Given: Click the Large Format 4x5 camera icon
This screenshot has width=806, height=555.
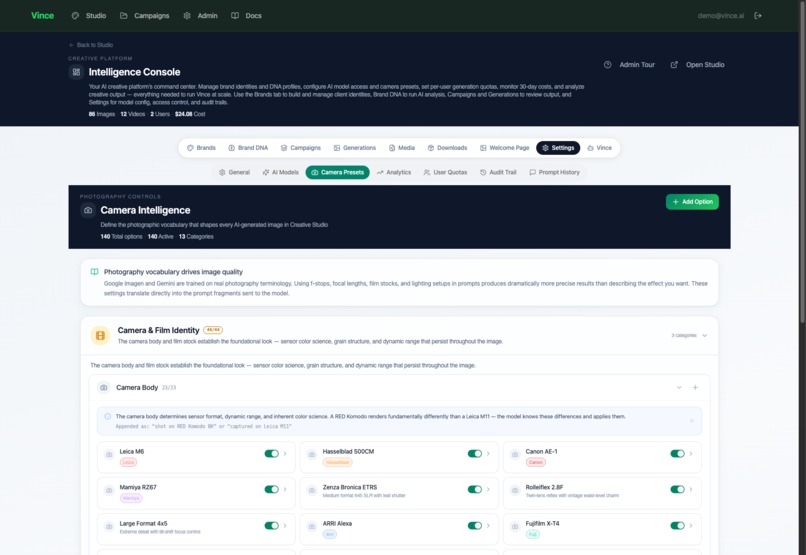Looking at the screenshot, I should (109, 527).
